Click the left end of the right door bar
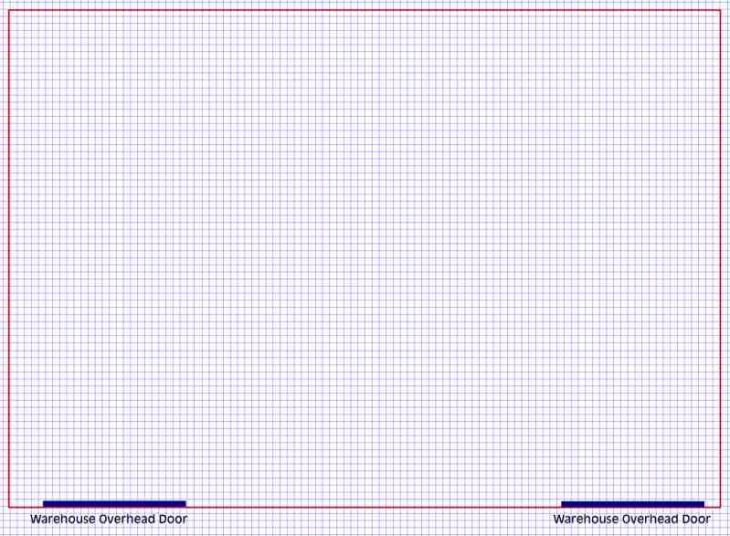Viewport: 730px width, 536px height. [x=564, y=503]
